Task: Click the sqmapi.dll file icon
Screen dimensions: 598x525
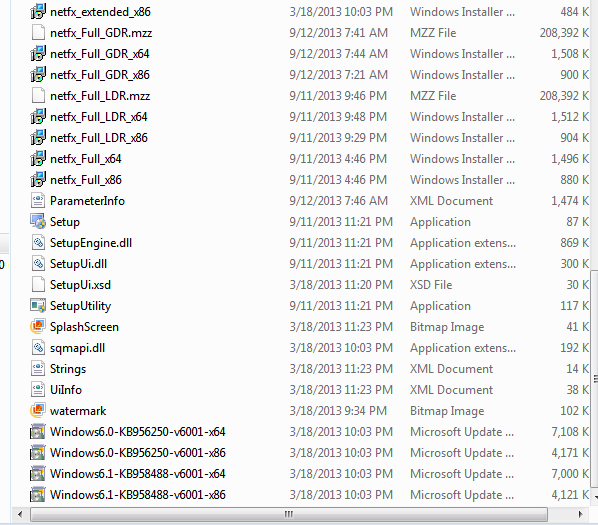Action: pos(38,347)
